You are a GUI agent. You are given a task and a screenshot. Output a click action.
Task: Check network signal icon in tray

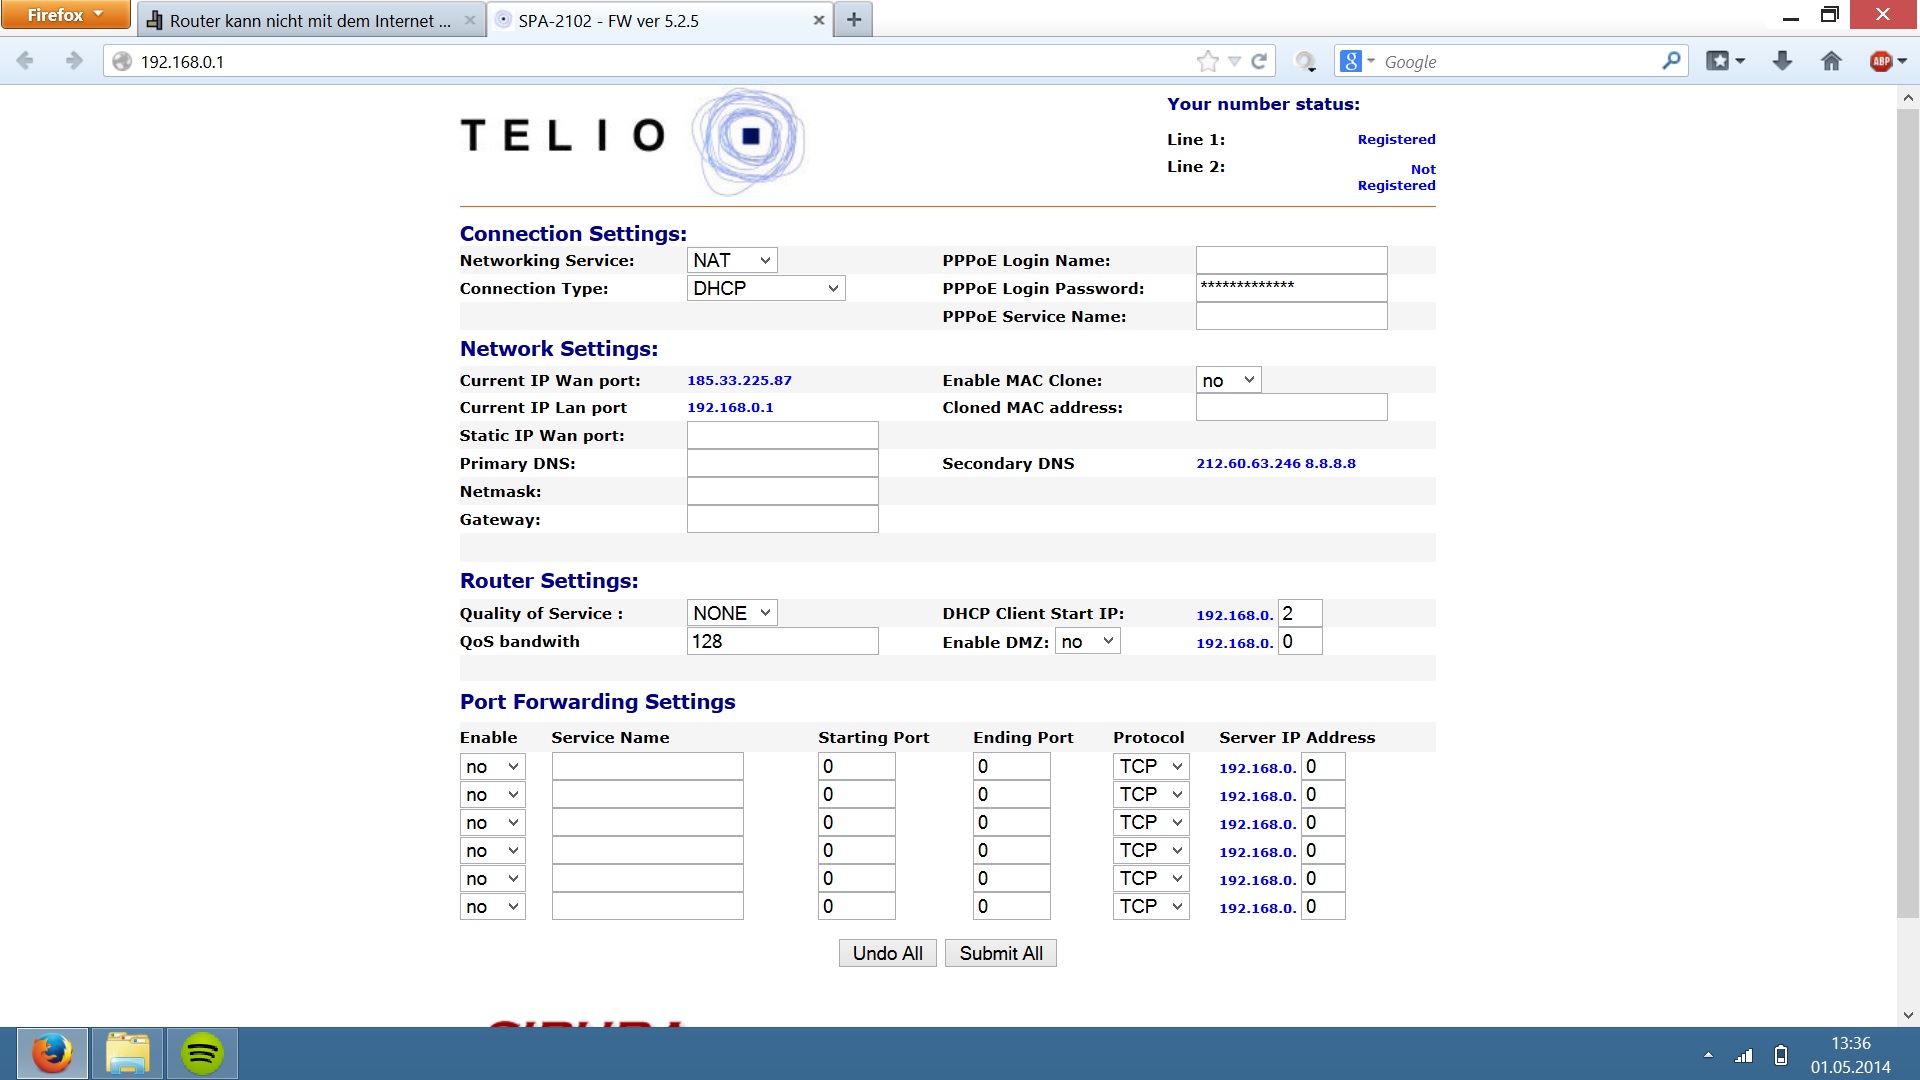1744,1055
